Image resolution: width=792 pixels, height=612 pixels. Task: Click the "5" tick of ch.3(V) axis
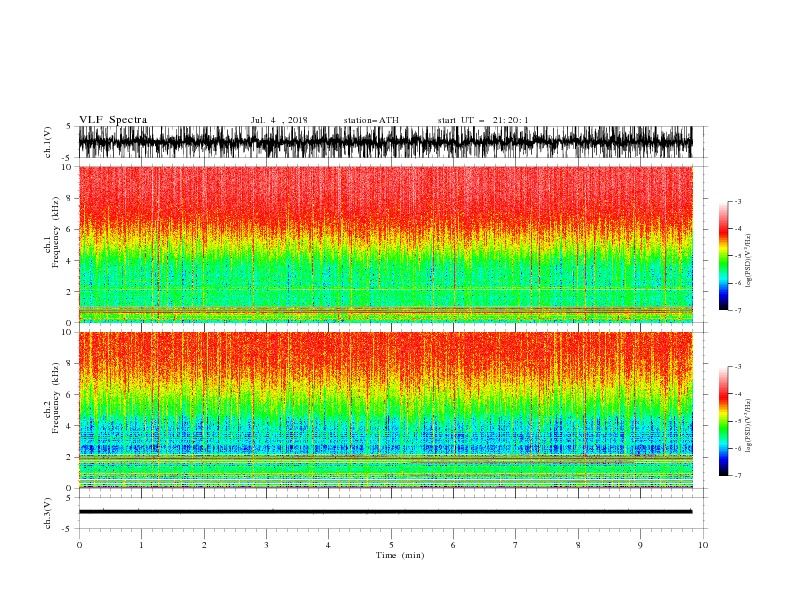click(x=68, y=498)
